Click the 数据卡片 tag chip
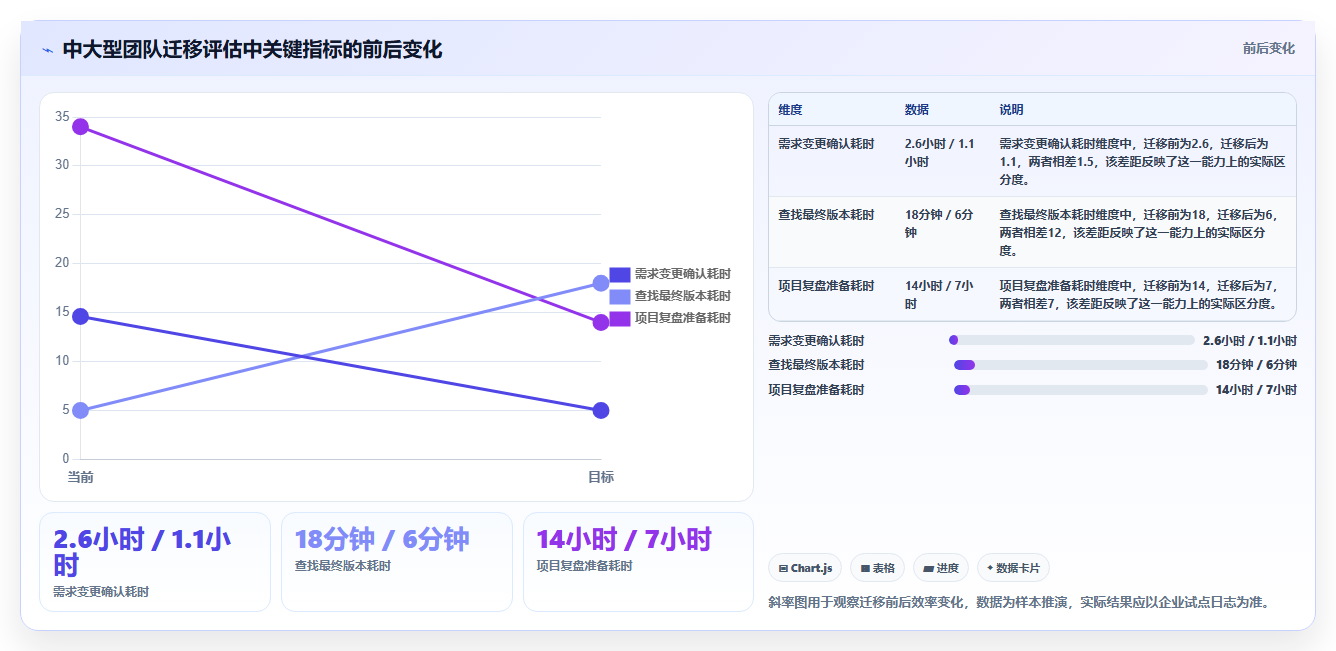Screen dimensions: 1336x651 (1013, 568)
